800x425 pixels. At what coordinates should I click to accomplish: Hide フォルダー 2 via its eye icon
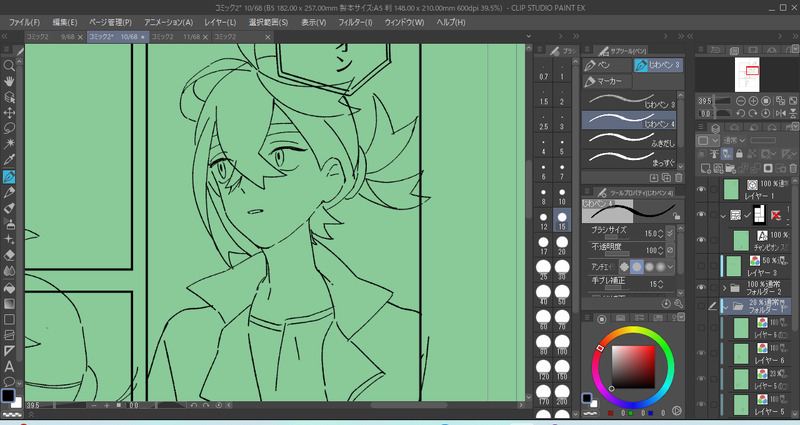tap(701, 288)
